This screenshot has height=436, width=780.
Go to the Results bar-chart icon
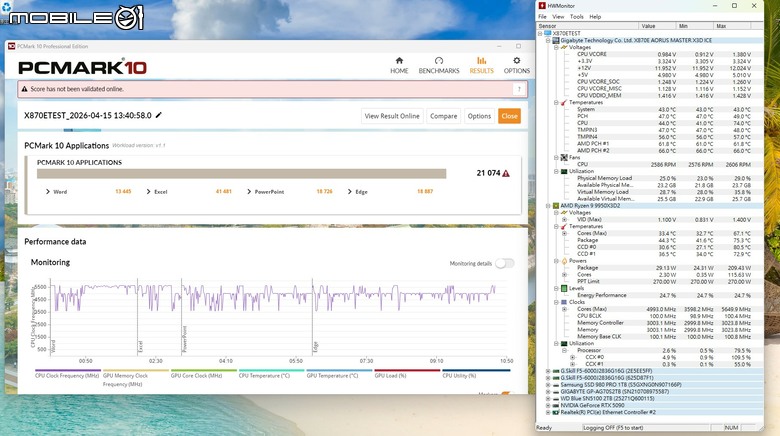point(482,60)
